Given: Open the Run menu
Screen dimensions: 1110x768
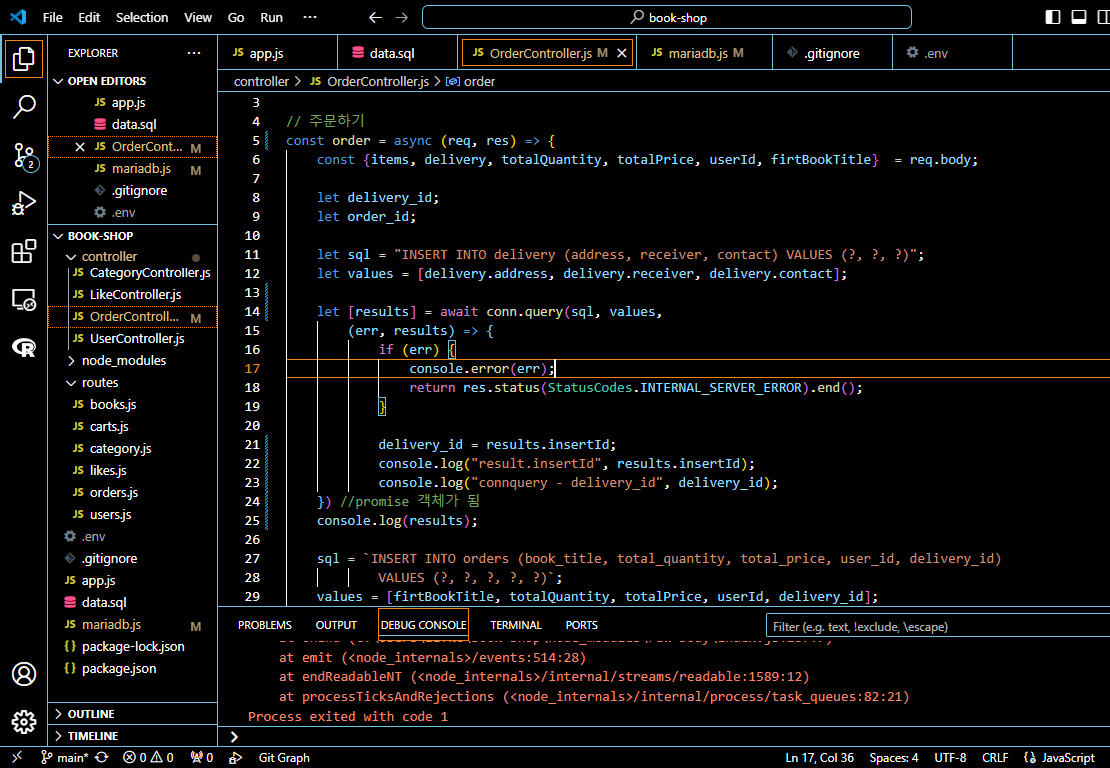Looking at the screenshot, I should pyautogui.click(x=271, y=18).
